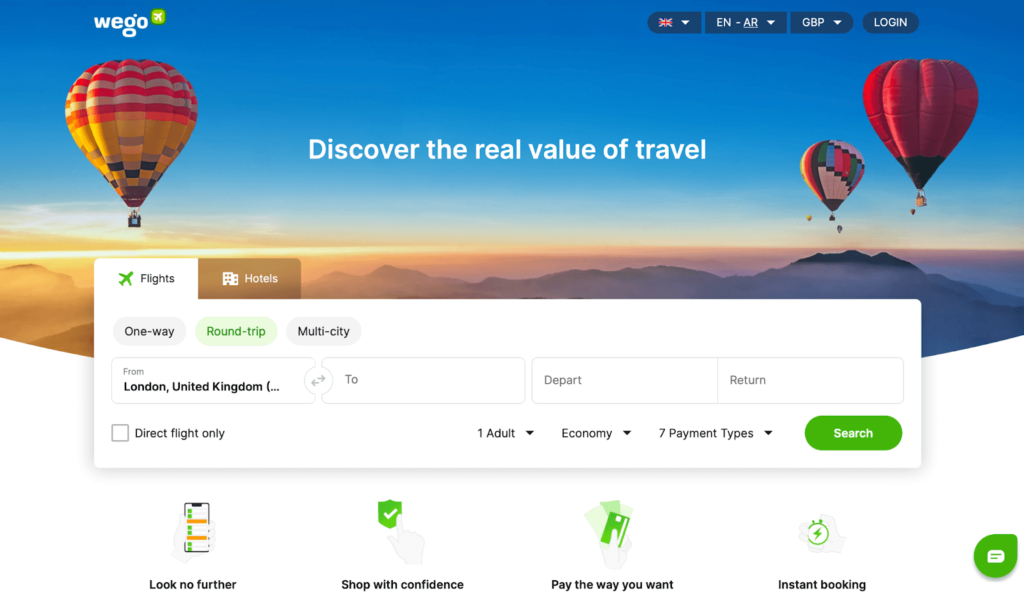Image resolution: width=1024 pixels, height=593 pixels.
Task: Click the LOGIN button
Action: (x=890, y=23)
